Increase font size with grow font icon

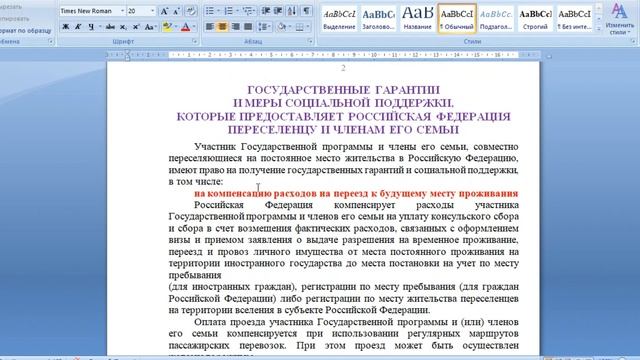coord(164,11)
